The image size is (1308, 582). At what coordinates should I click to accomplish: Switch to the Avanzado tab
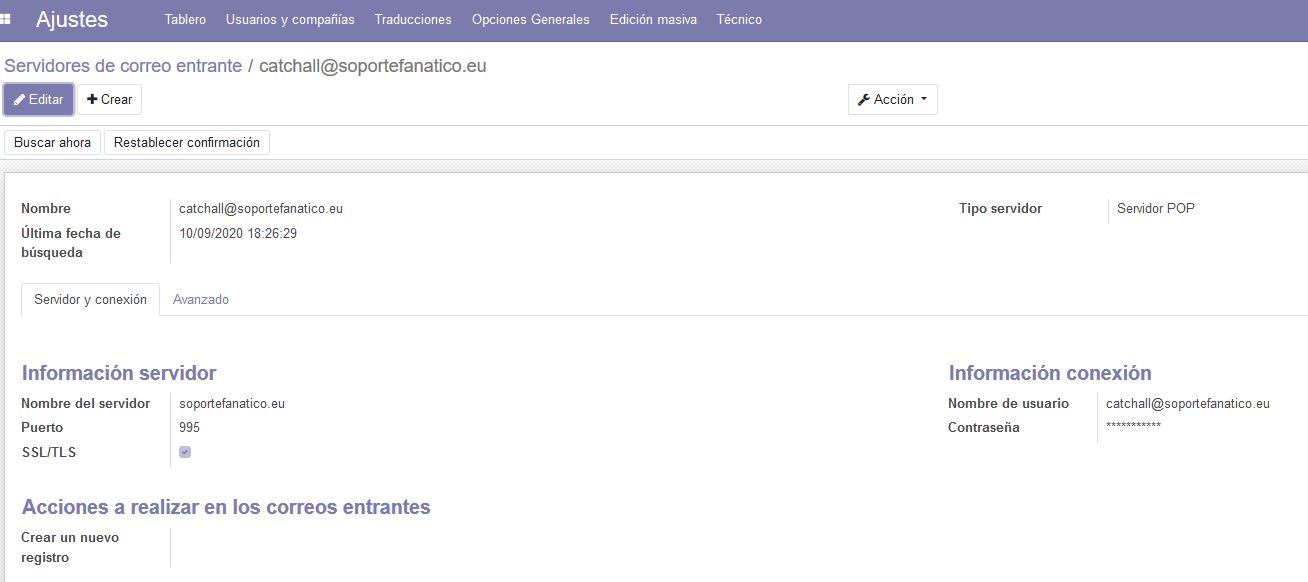pyautogui.click(x=201, y=299)
